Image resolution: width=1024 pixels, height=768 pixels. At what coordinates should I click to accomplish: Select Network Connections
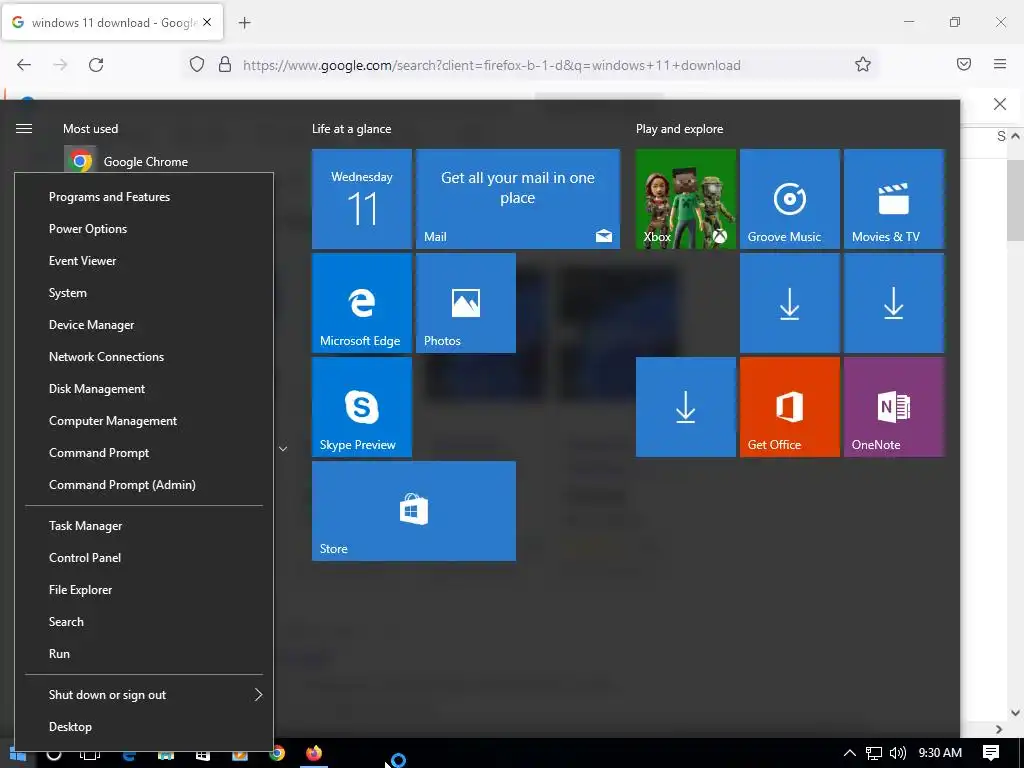(x=144, y=357)
